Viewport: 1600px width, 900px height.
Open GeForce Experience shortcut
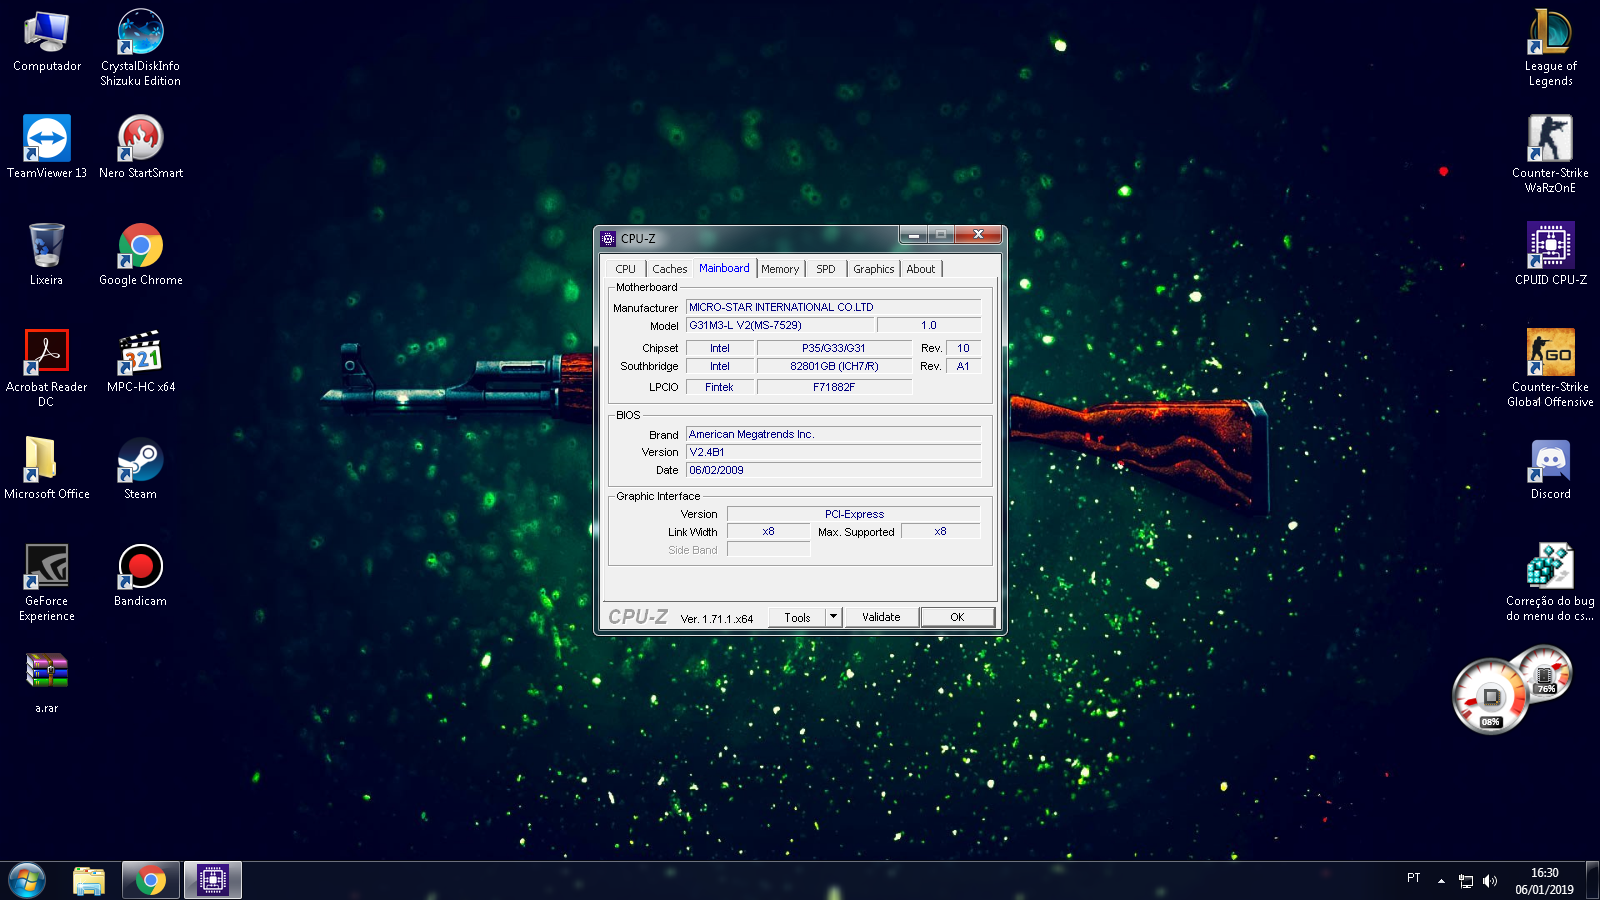[x=46, y=583]
